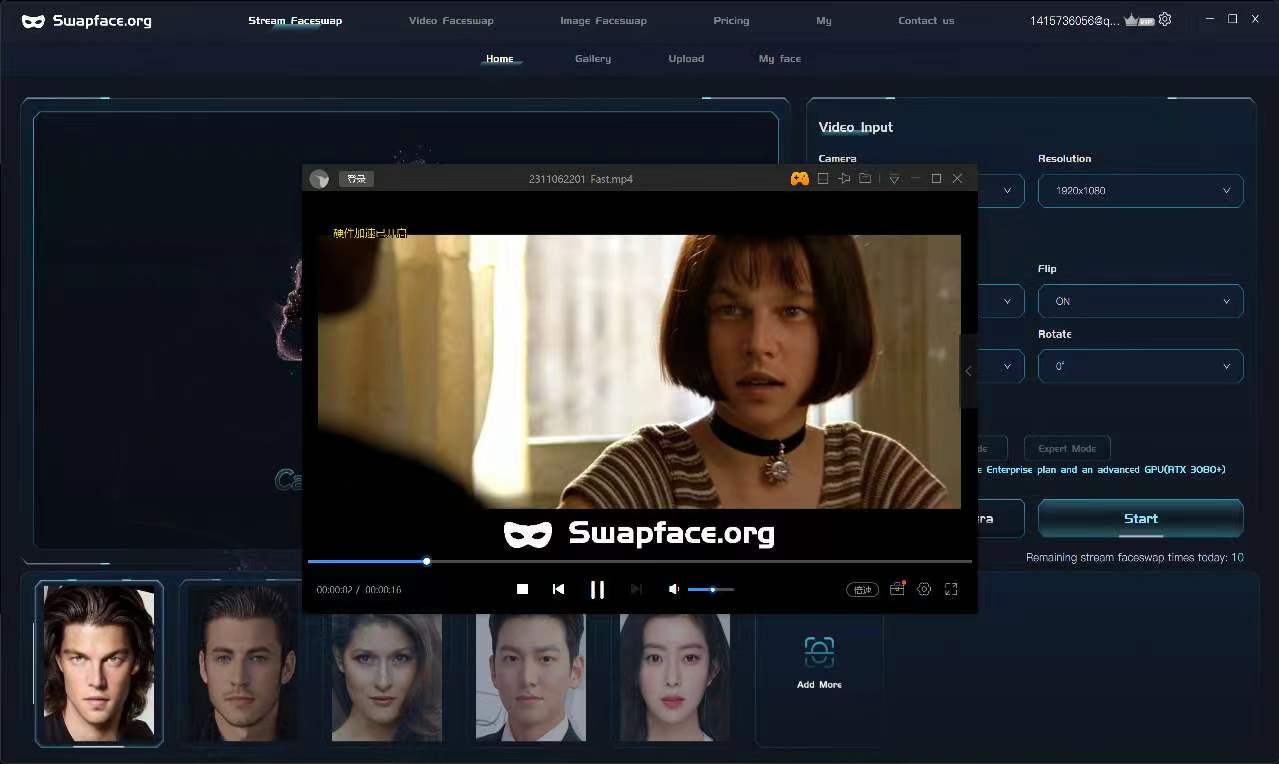Maximize the Swapface application window
This screenshot has height=764, width=1279.
click(1232, 19)
